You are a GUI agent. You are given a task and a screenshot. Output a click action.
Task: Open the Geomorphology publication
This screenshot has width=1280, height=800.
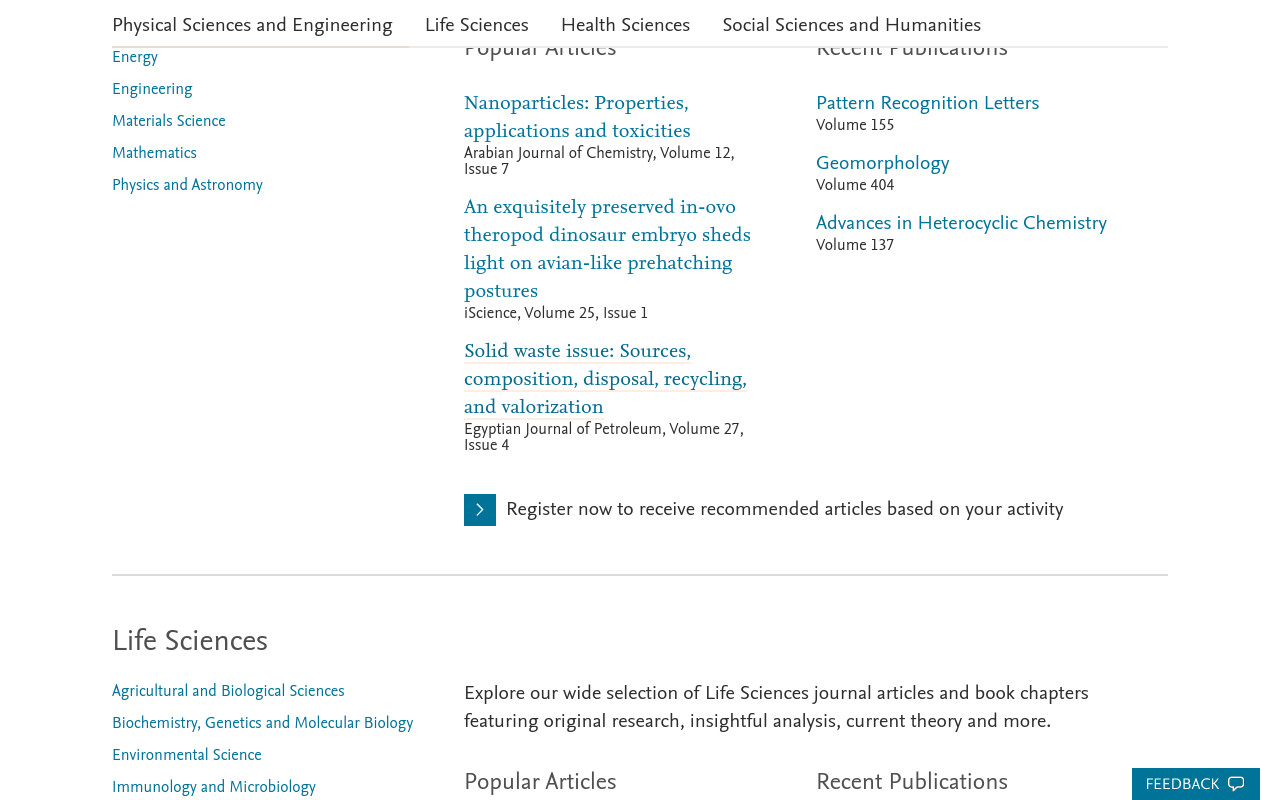(x=882, y=164)
